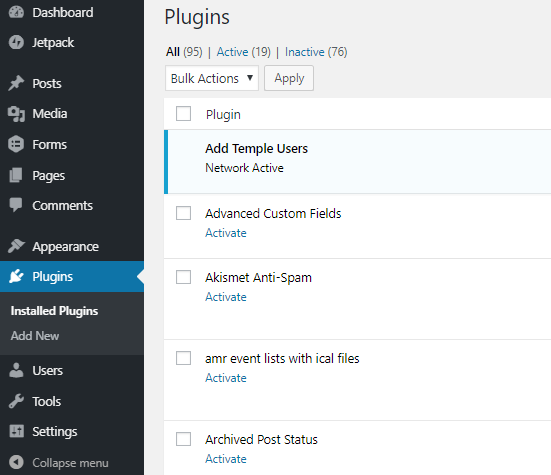Click the Plugins plug icon
Viewport: 551px width, 475px height.
coord(16,276)
